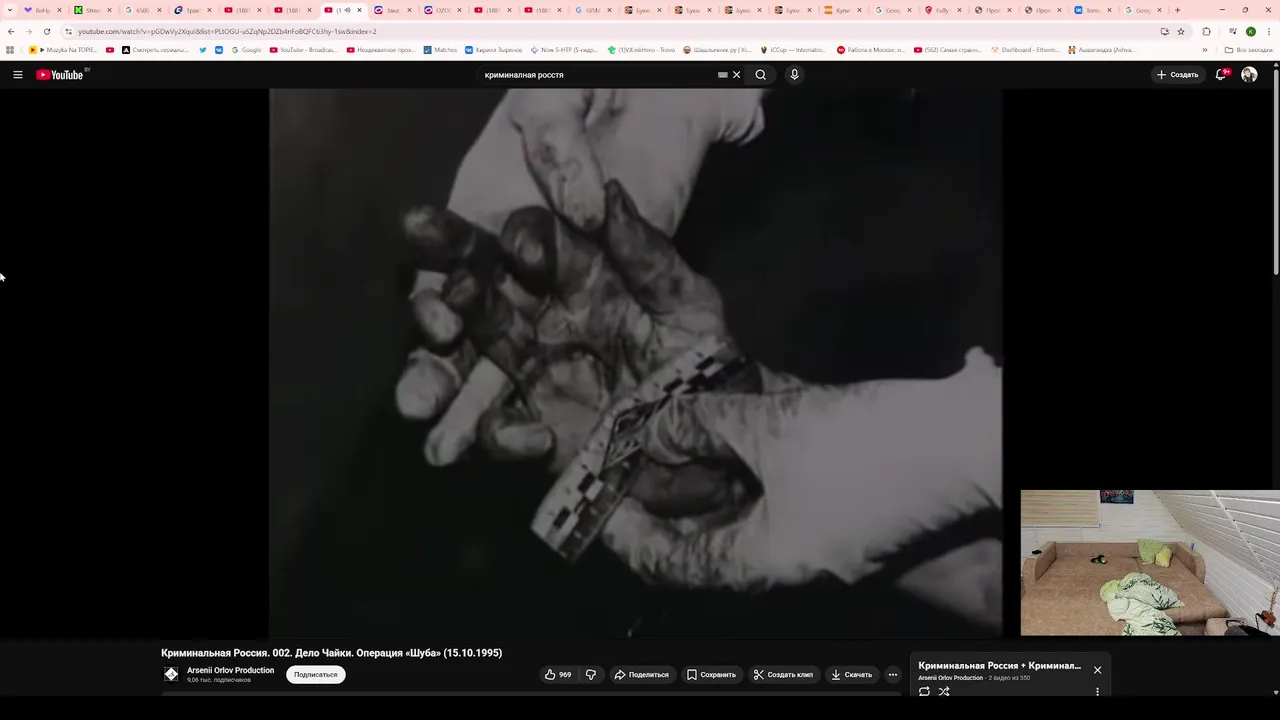Open on-screen keyboard icon in search box
The width and height of the screenshot is (1280, 720).
point(722,75)
